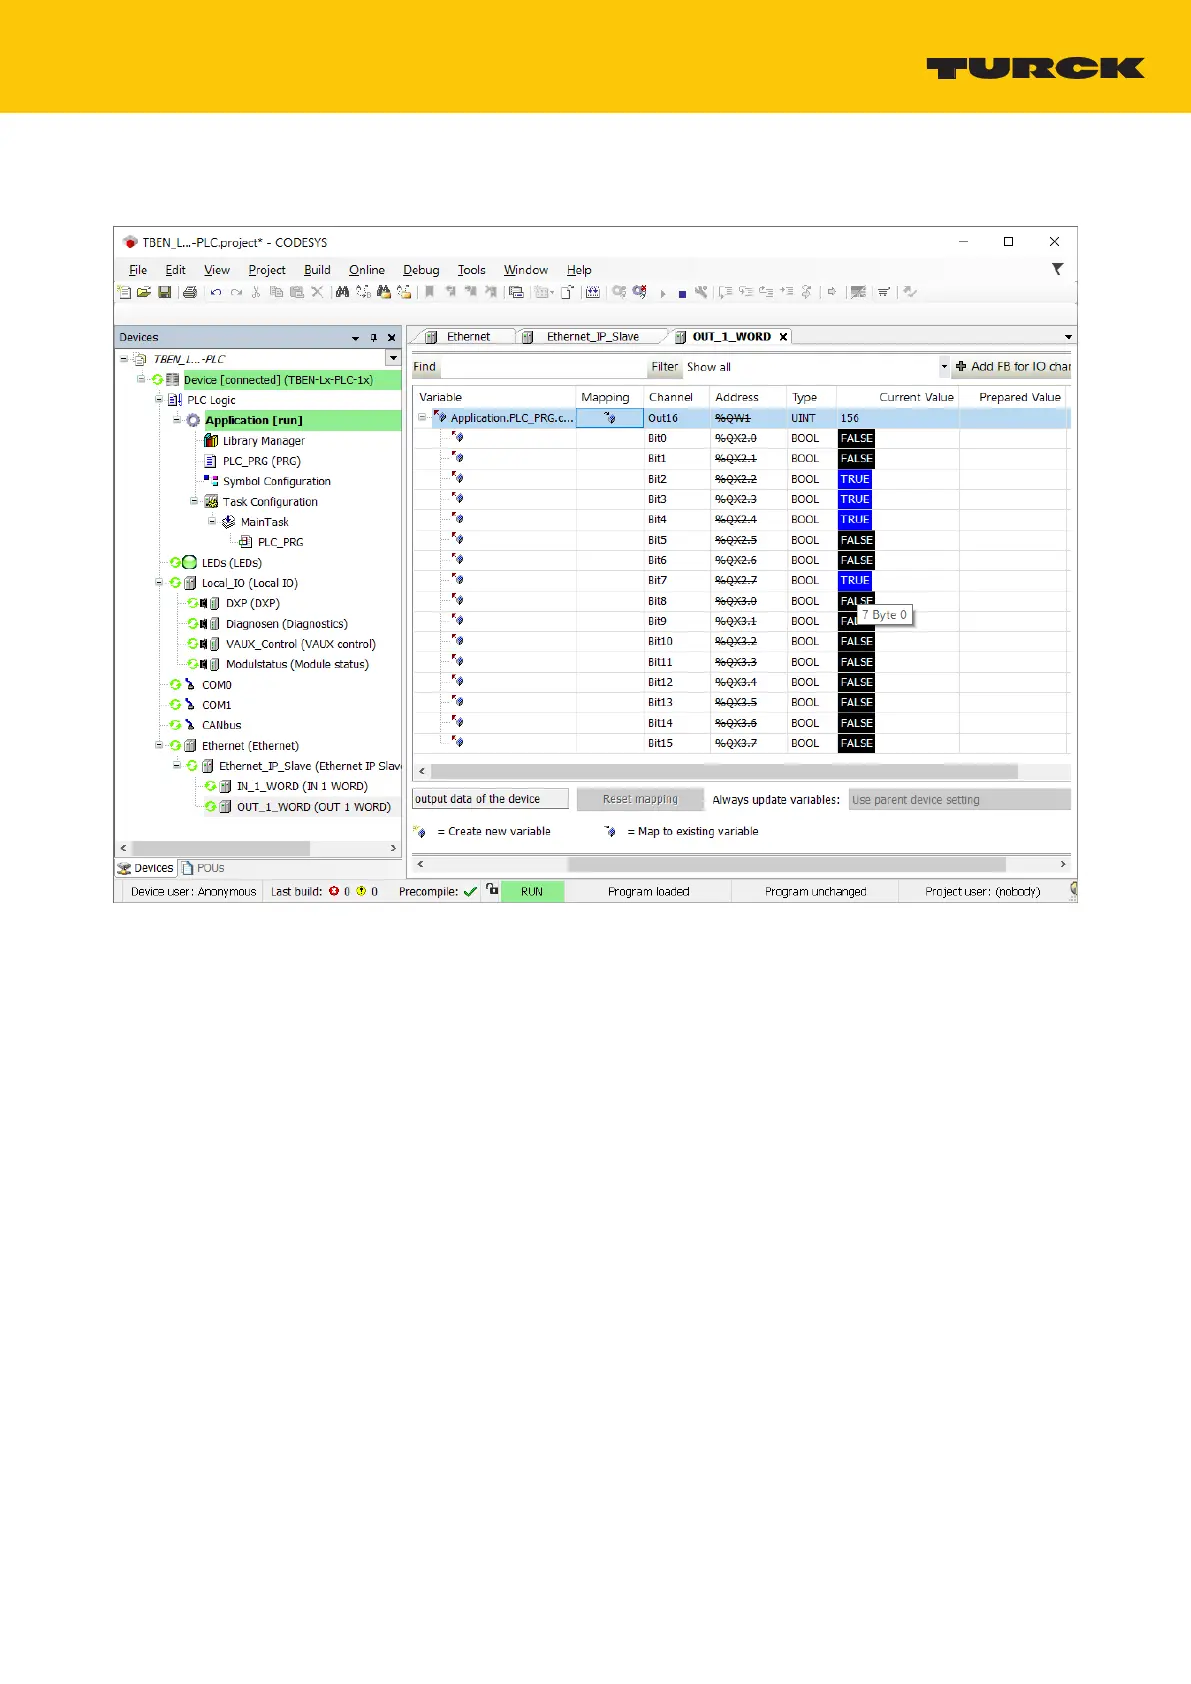Screen dimensions: 1191x1684
Task: Select PLC_PRG (PRG) in the tree
Action: pyautogui.click(x=262, y=461)
